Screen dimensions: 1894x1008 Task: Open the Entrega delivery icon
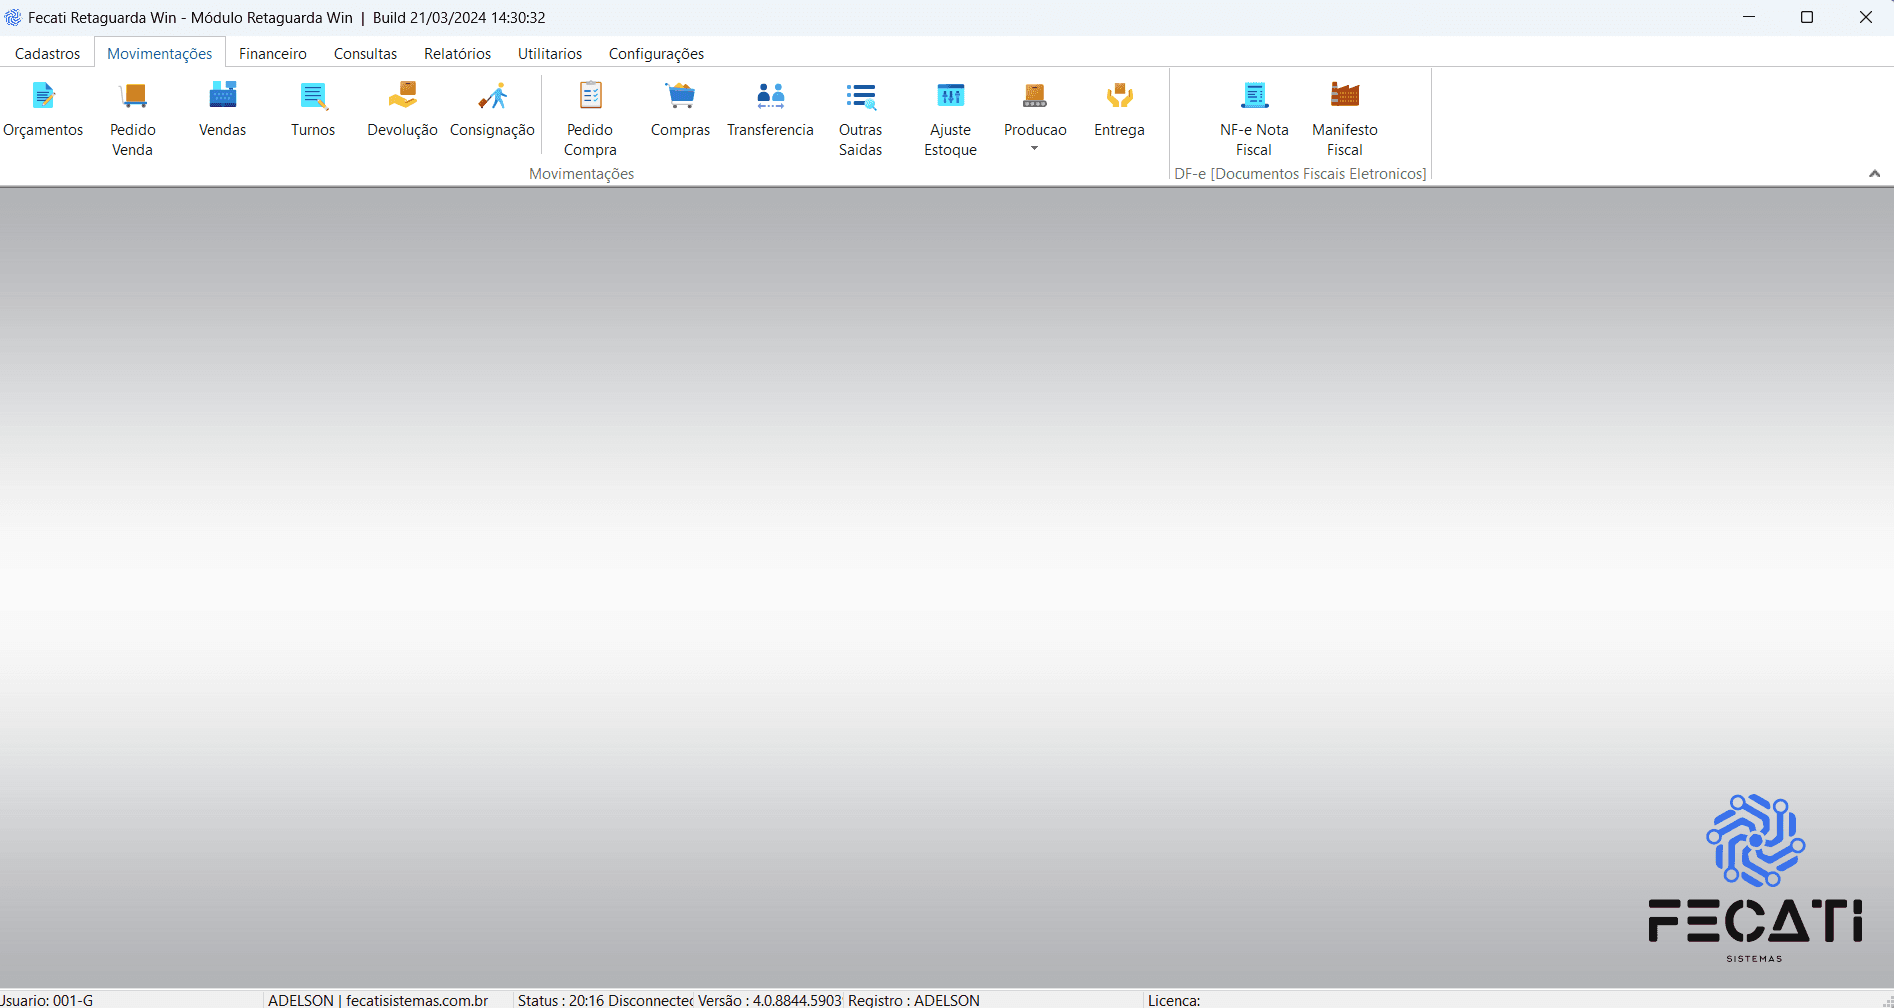pos(1119,97)
